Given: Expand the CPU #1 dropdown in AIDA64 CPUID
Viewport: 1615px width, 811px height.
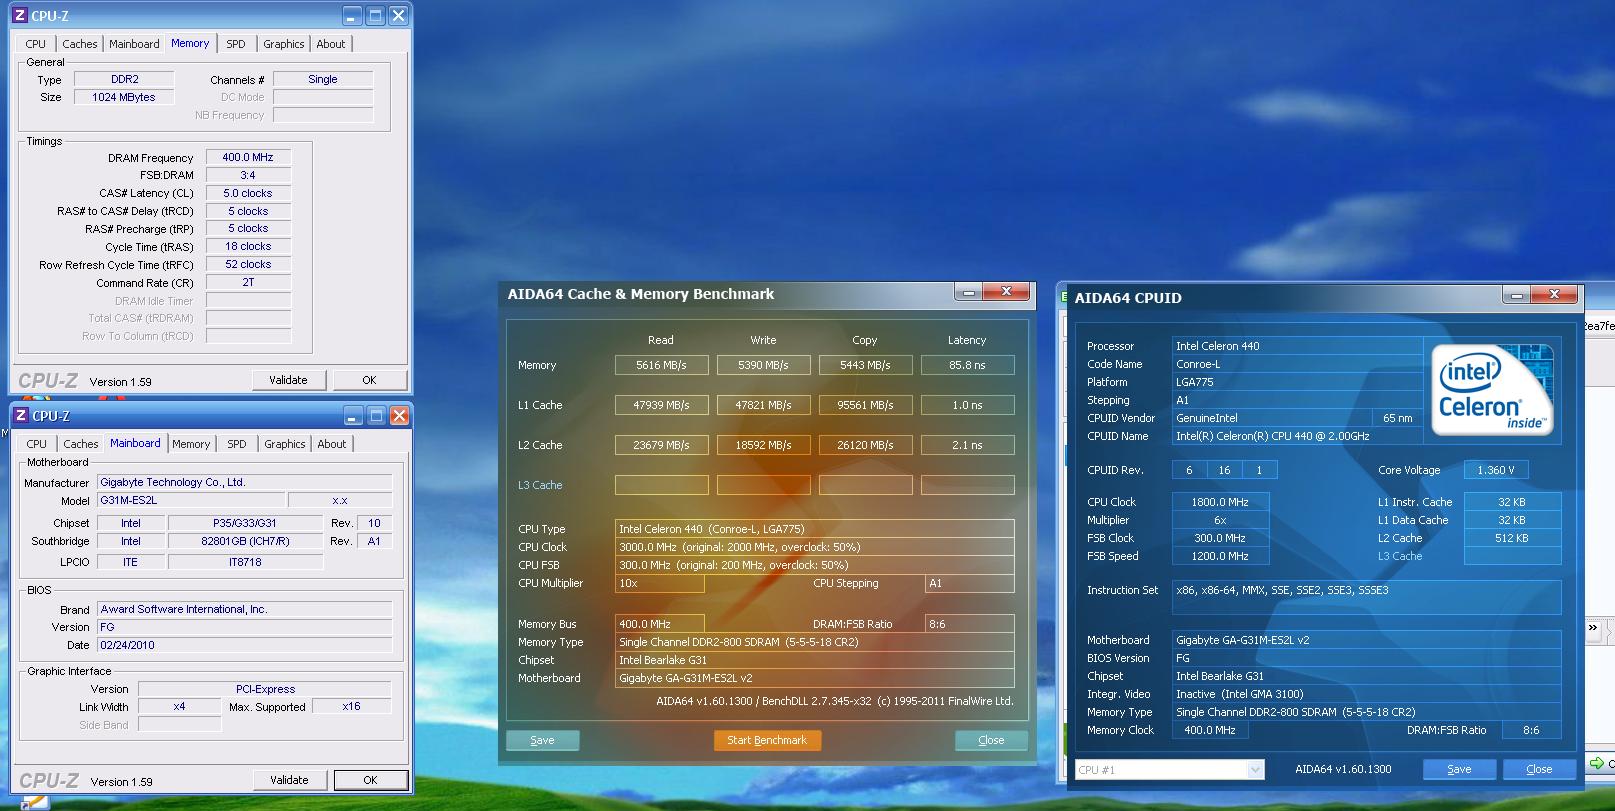Looking at the screenshot, I should click(1255, 769).
